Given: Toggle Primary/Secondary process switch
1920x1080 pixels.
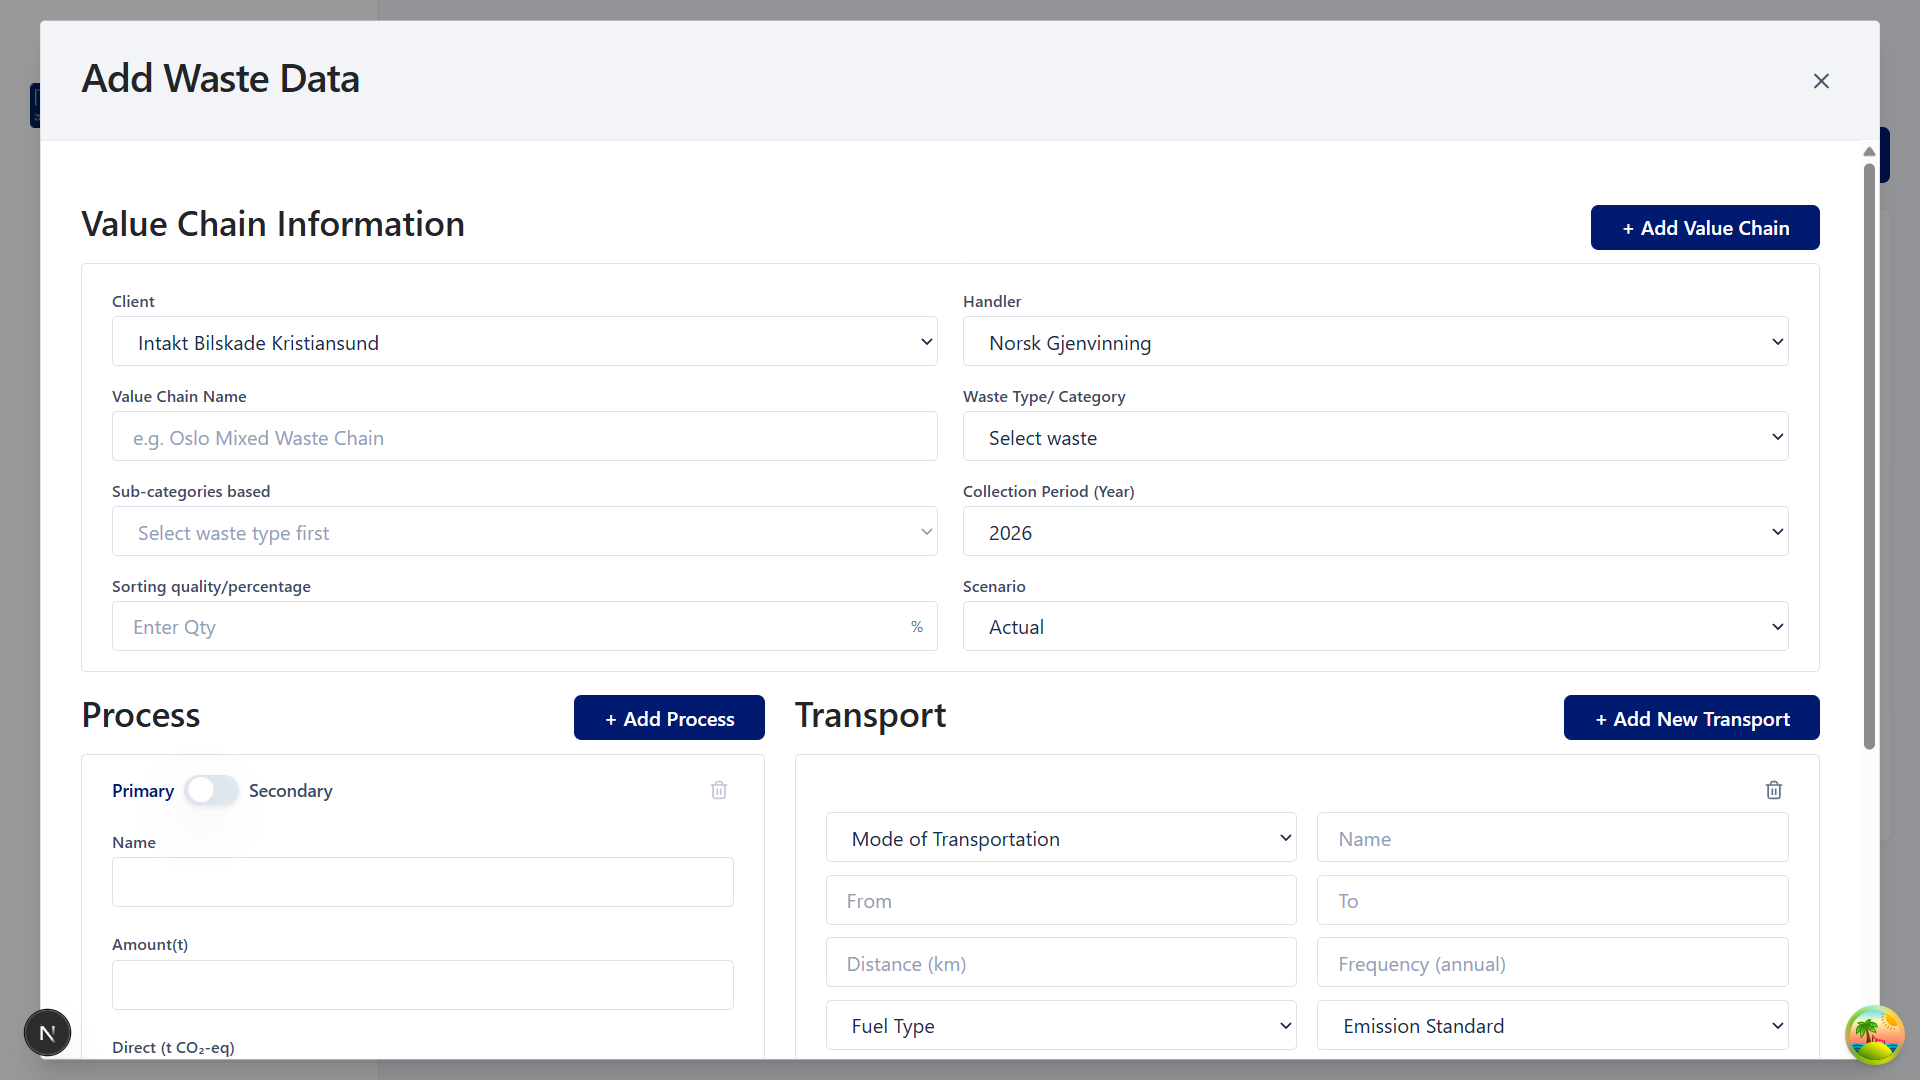Looking at the screenshot, I should [x=211, y=790].
